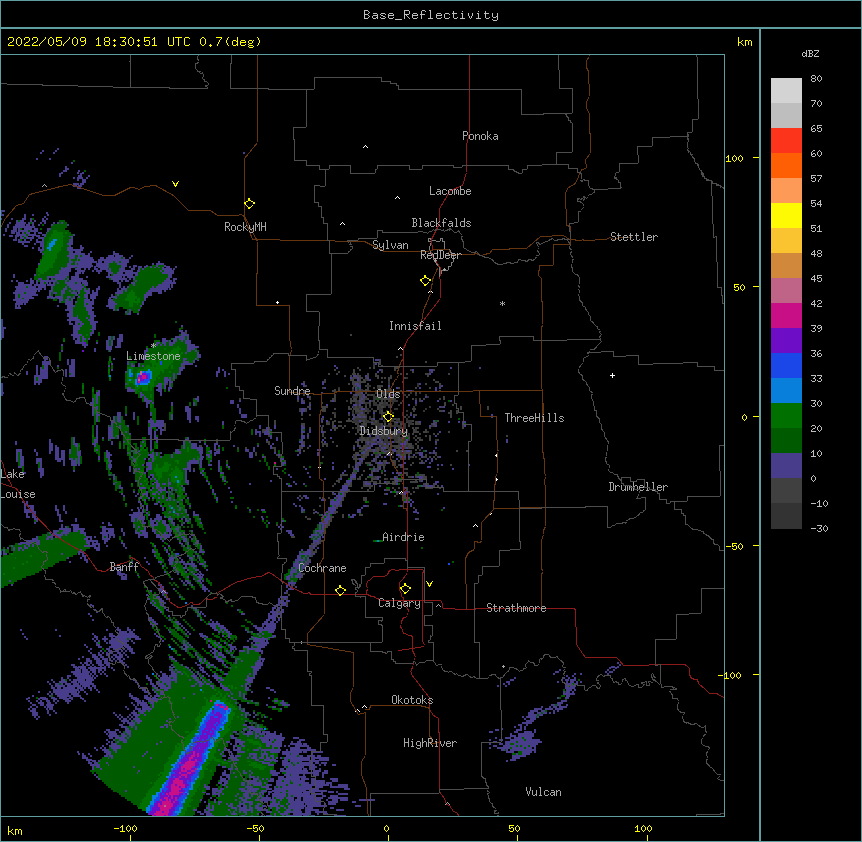
Task: Click the RockyMH label
Action: [x=245, y=226]
